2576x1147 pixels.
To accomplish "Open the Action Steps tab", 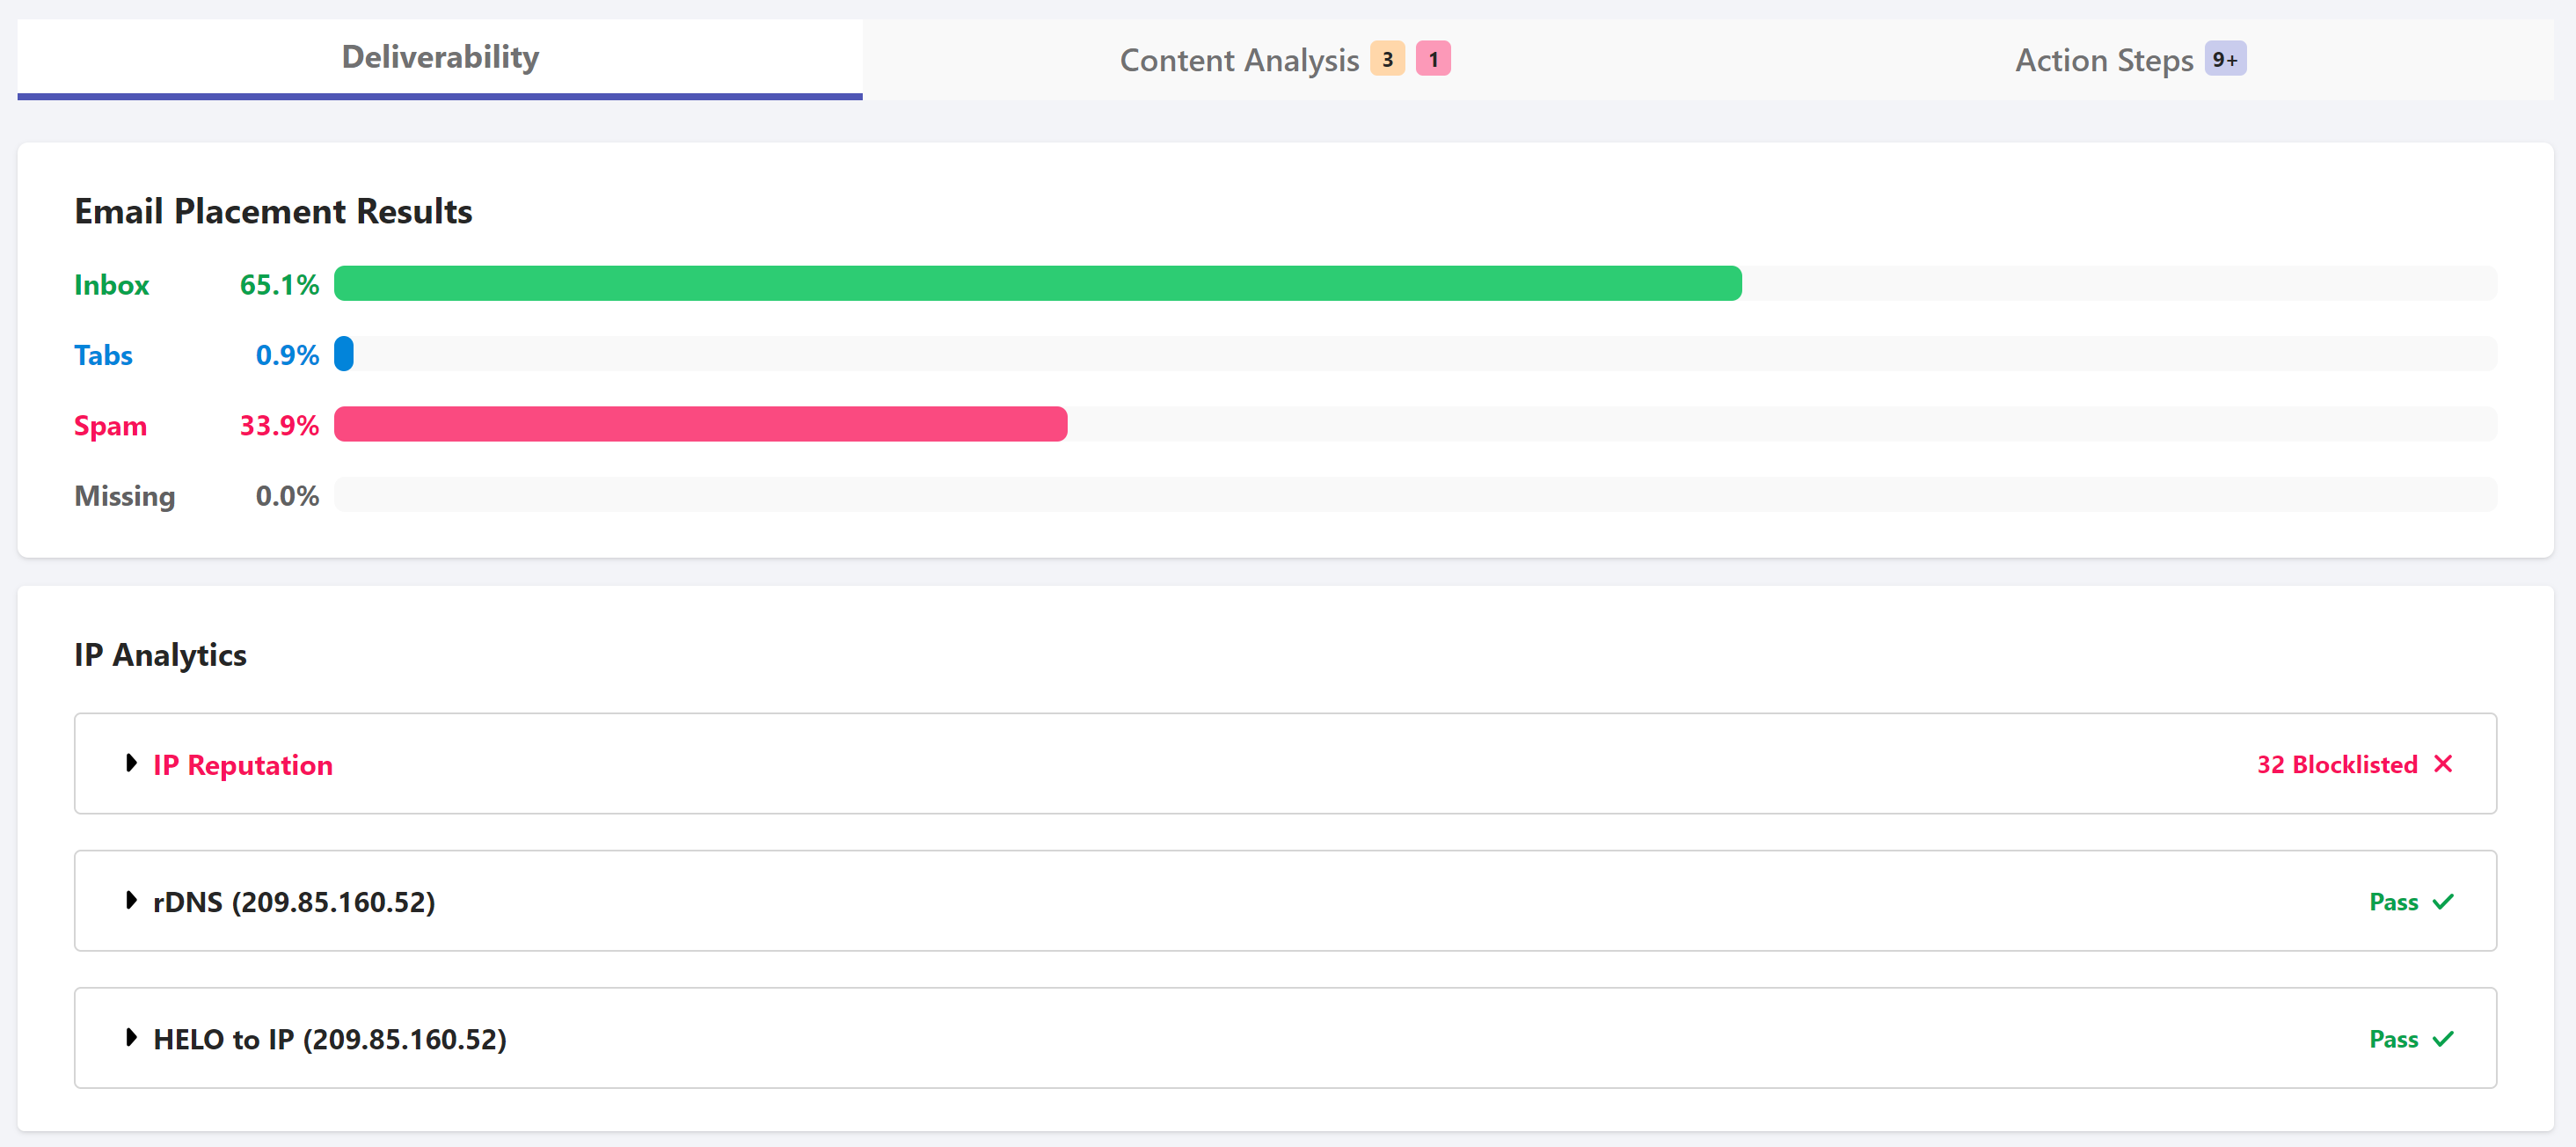I will point(2103,60).
